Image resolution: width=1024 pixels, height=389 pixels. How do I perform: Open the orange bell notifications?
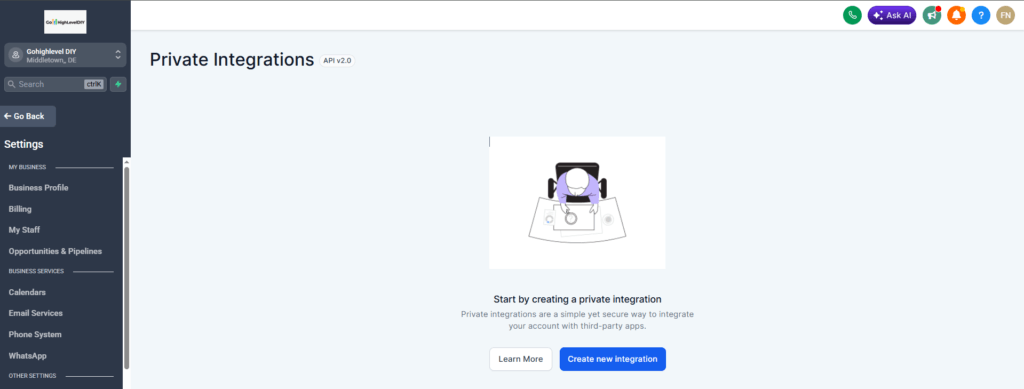pyautogui.click(x=956, y=15)
